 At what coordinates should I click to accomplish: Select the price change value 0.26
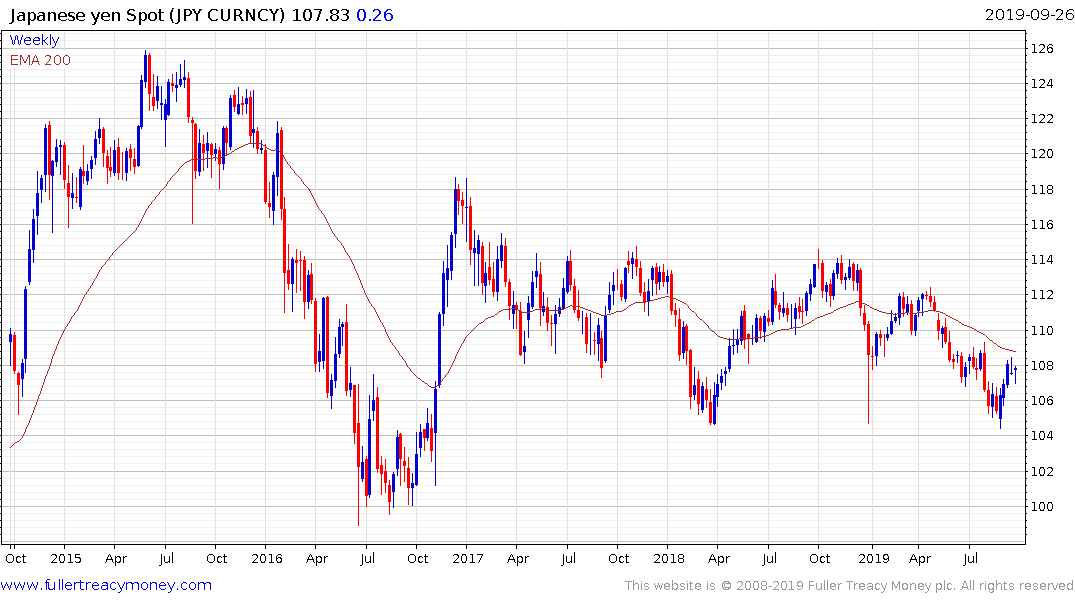pyautogui.click(x=375, y=15)
